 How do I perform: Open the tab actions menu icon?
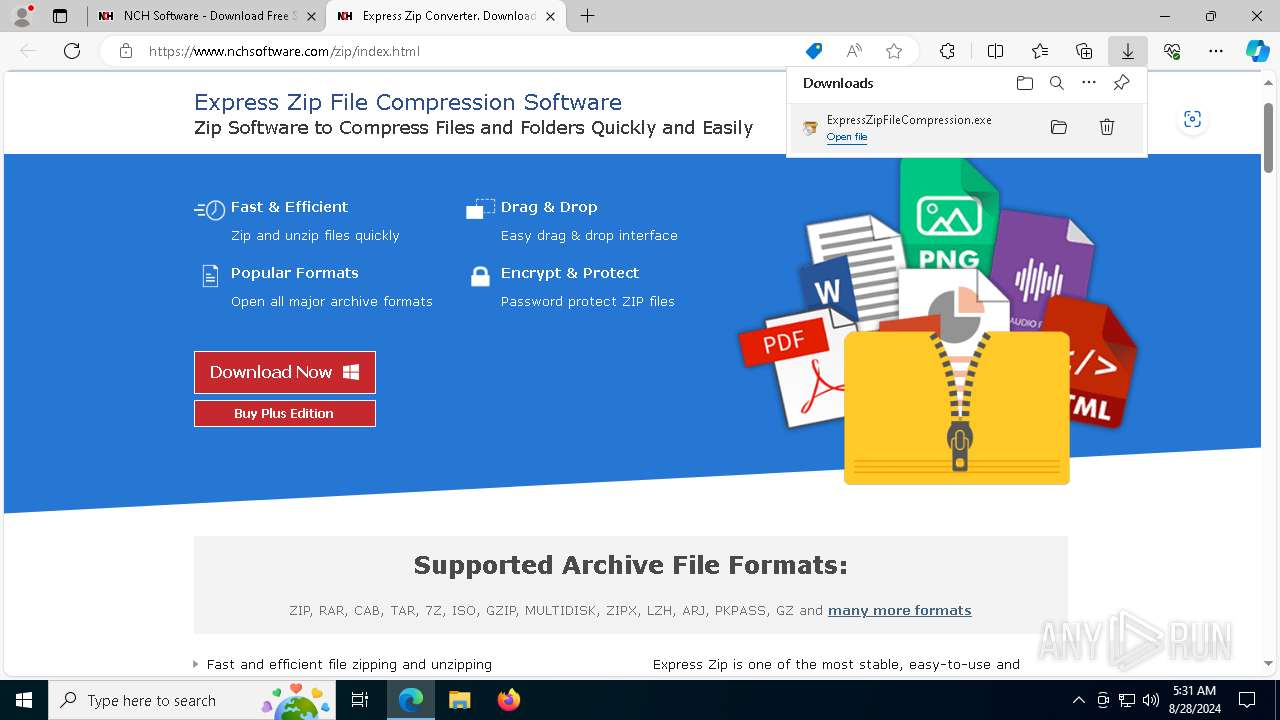[60, 16]
